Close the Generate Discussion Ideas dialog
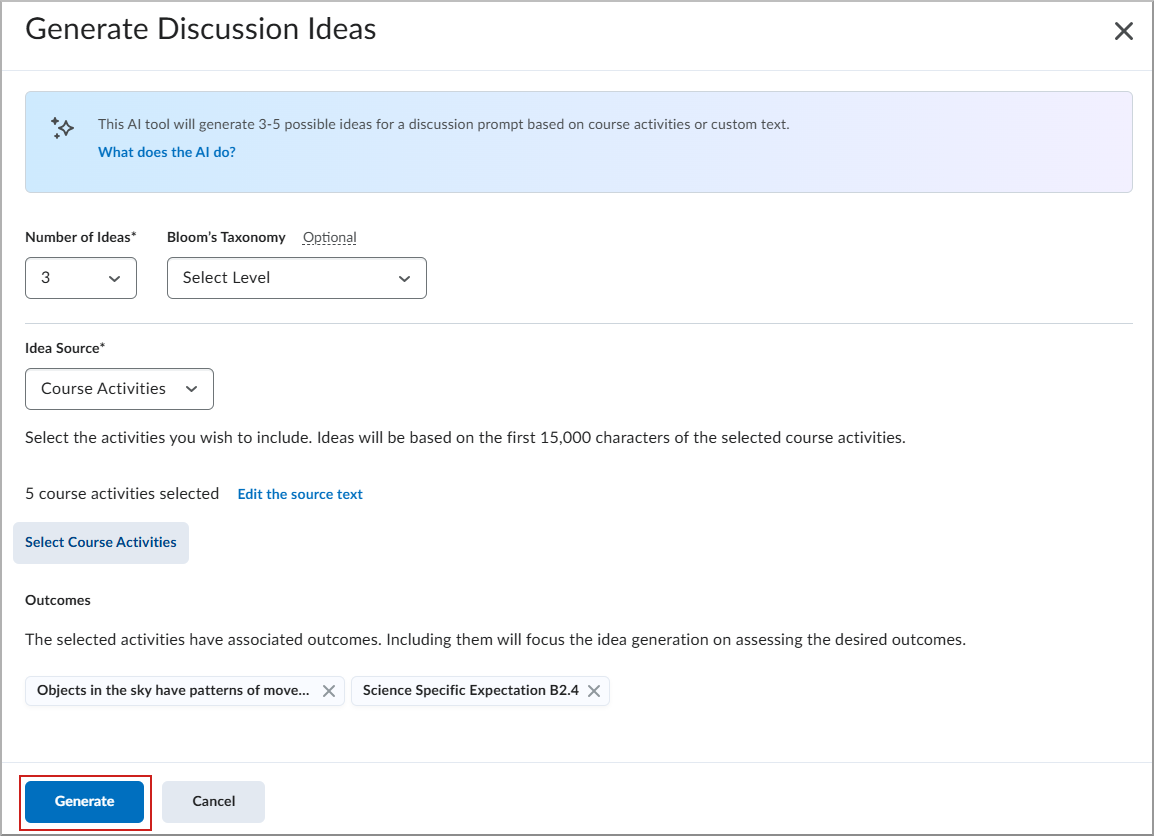The width and height of the screenshot is (1154, 836). click(x=1123, y=30)
